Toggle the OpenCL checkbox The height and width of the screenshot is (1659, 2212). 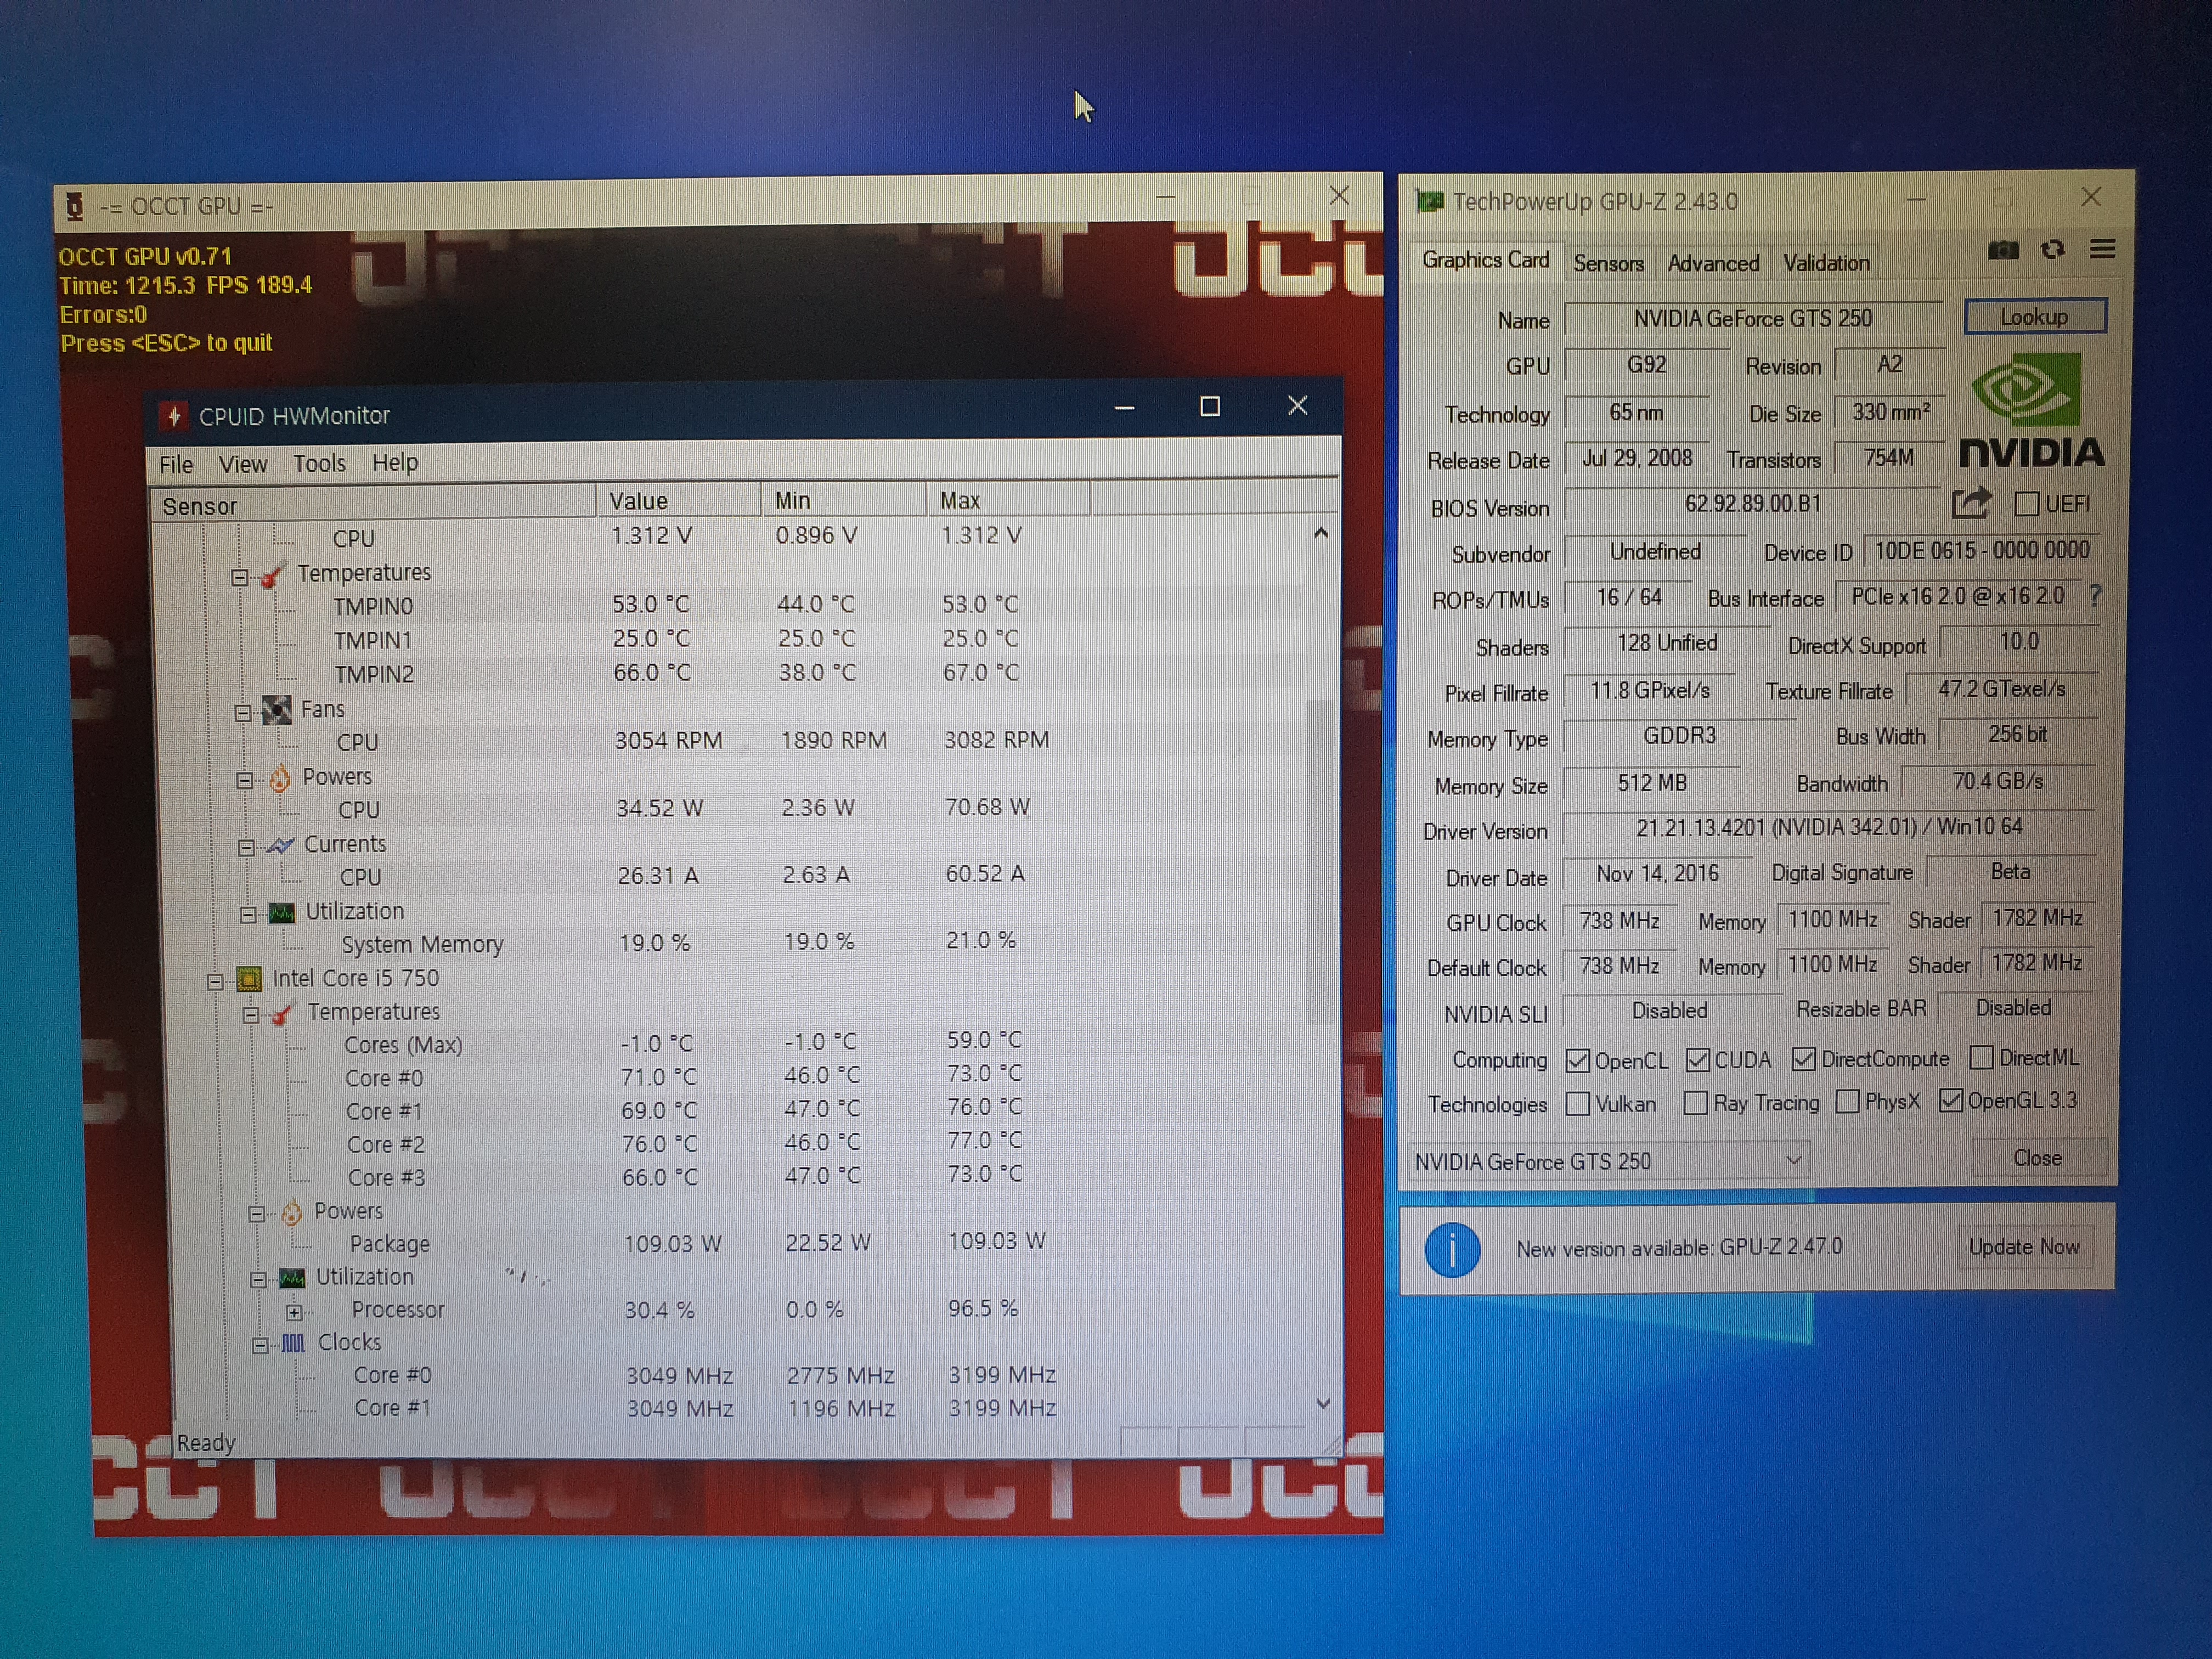click(1578, 1061)
